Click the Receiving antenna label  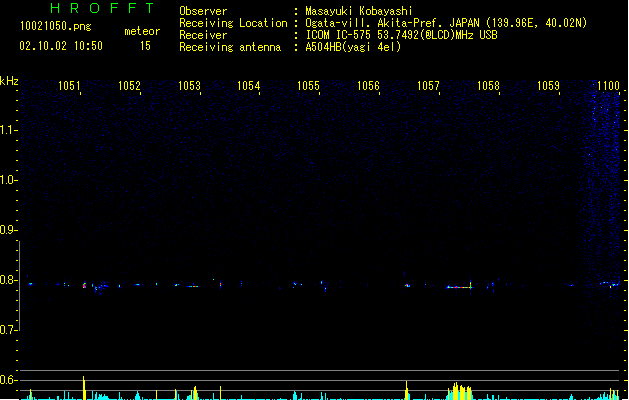tap(230, 47)
